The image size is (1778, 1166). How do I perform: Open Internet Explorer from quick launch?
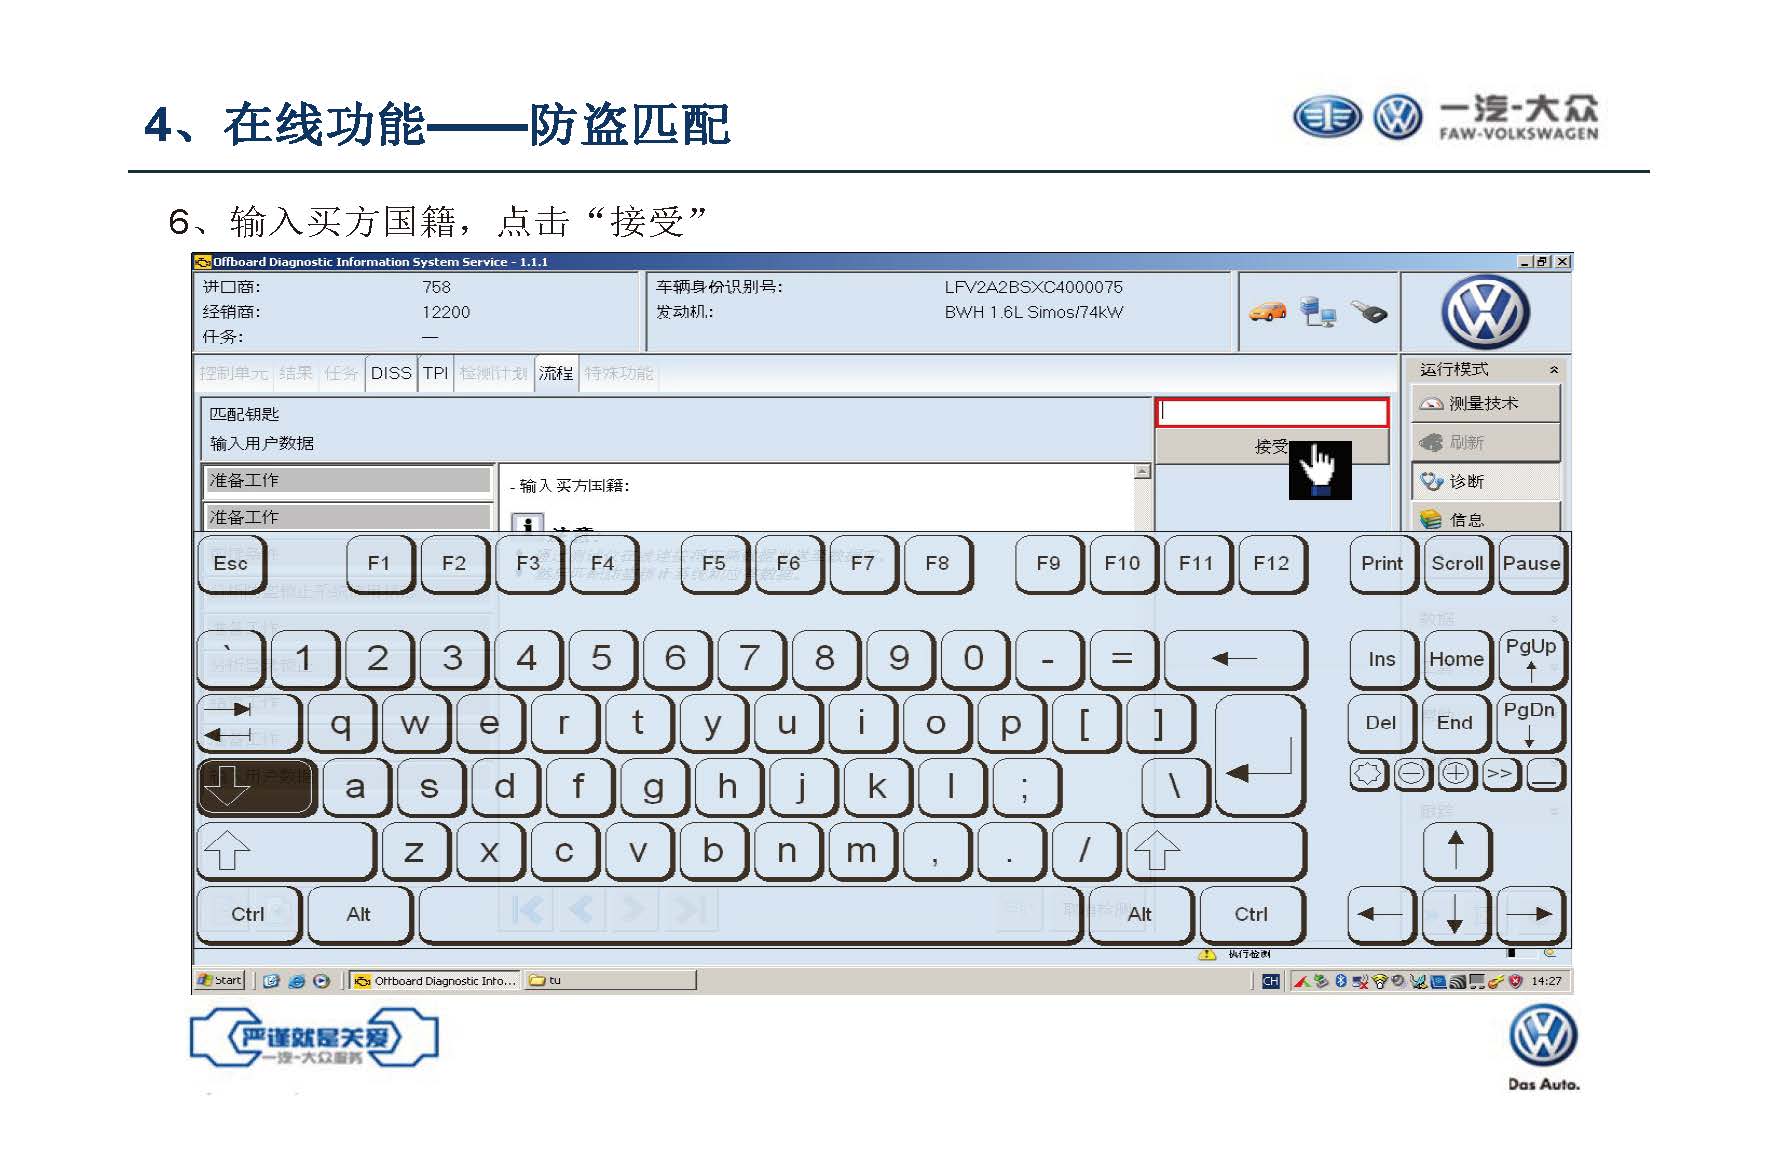pyautogui.click(x=296, y=981)
